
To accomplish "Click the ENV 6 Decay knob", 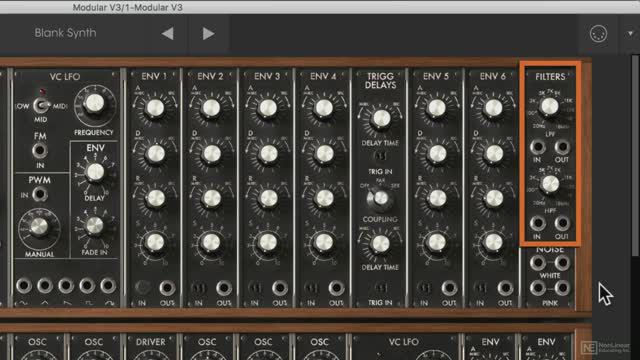I will (x=494, y=154).
